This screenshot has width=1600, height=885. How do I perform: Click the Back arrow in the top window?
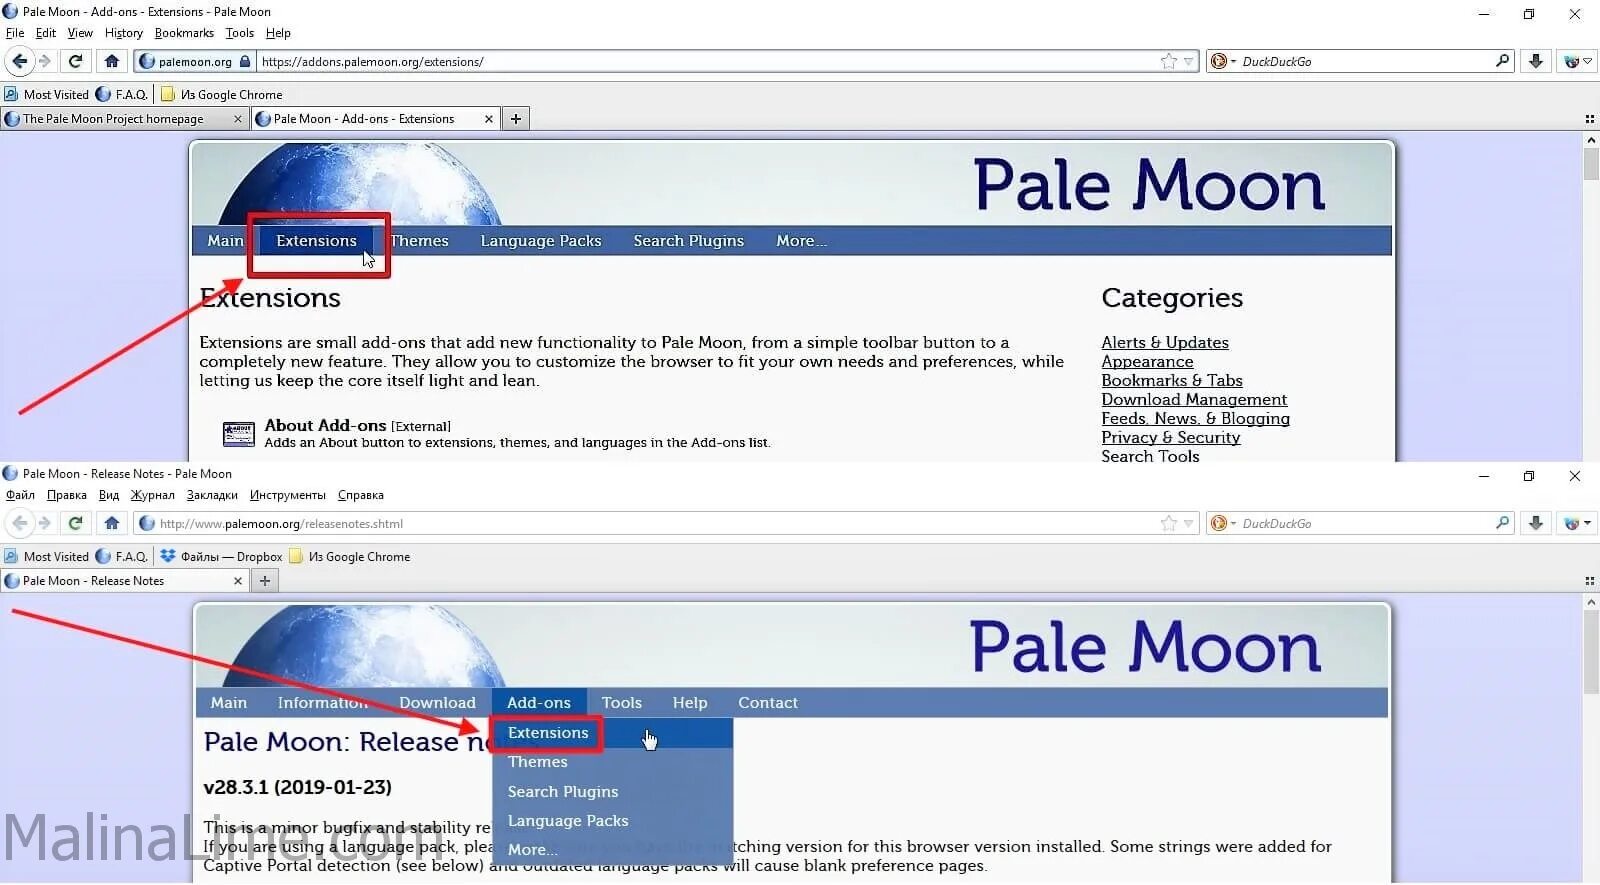tap(19, 62)
